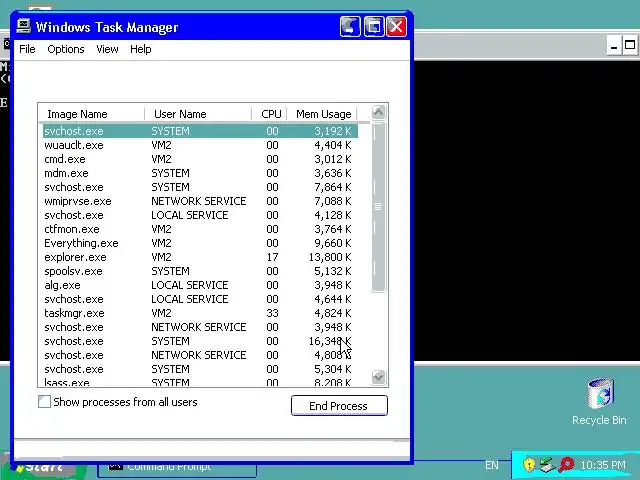
Task: Select the taskmgr.exe process row
Action: 200,313
